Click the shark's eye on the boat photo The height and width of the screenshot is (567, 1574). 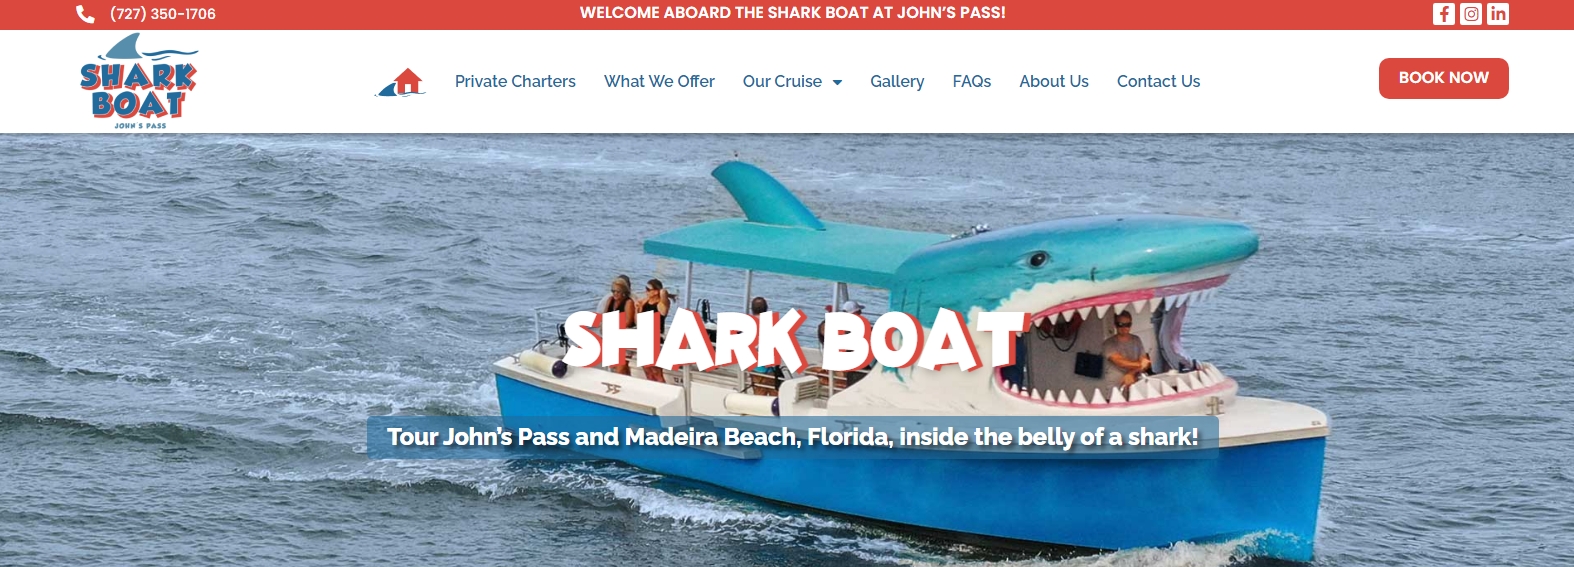pos(1038,260)
